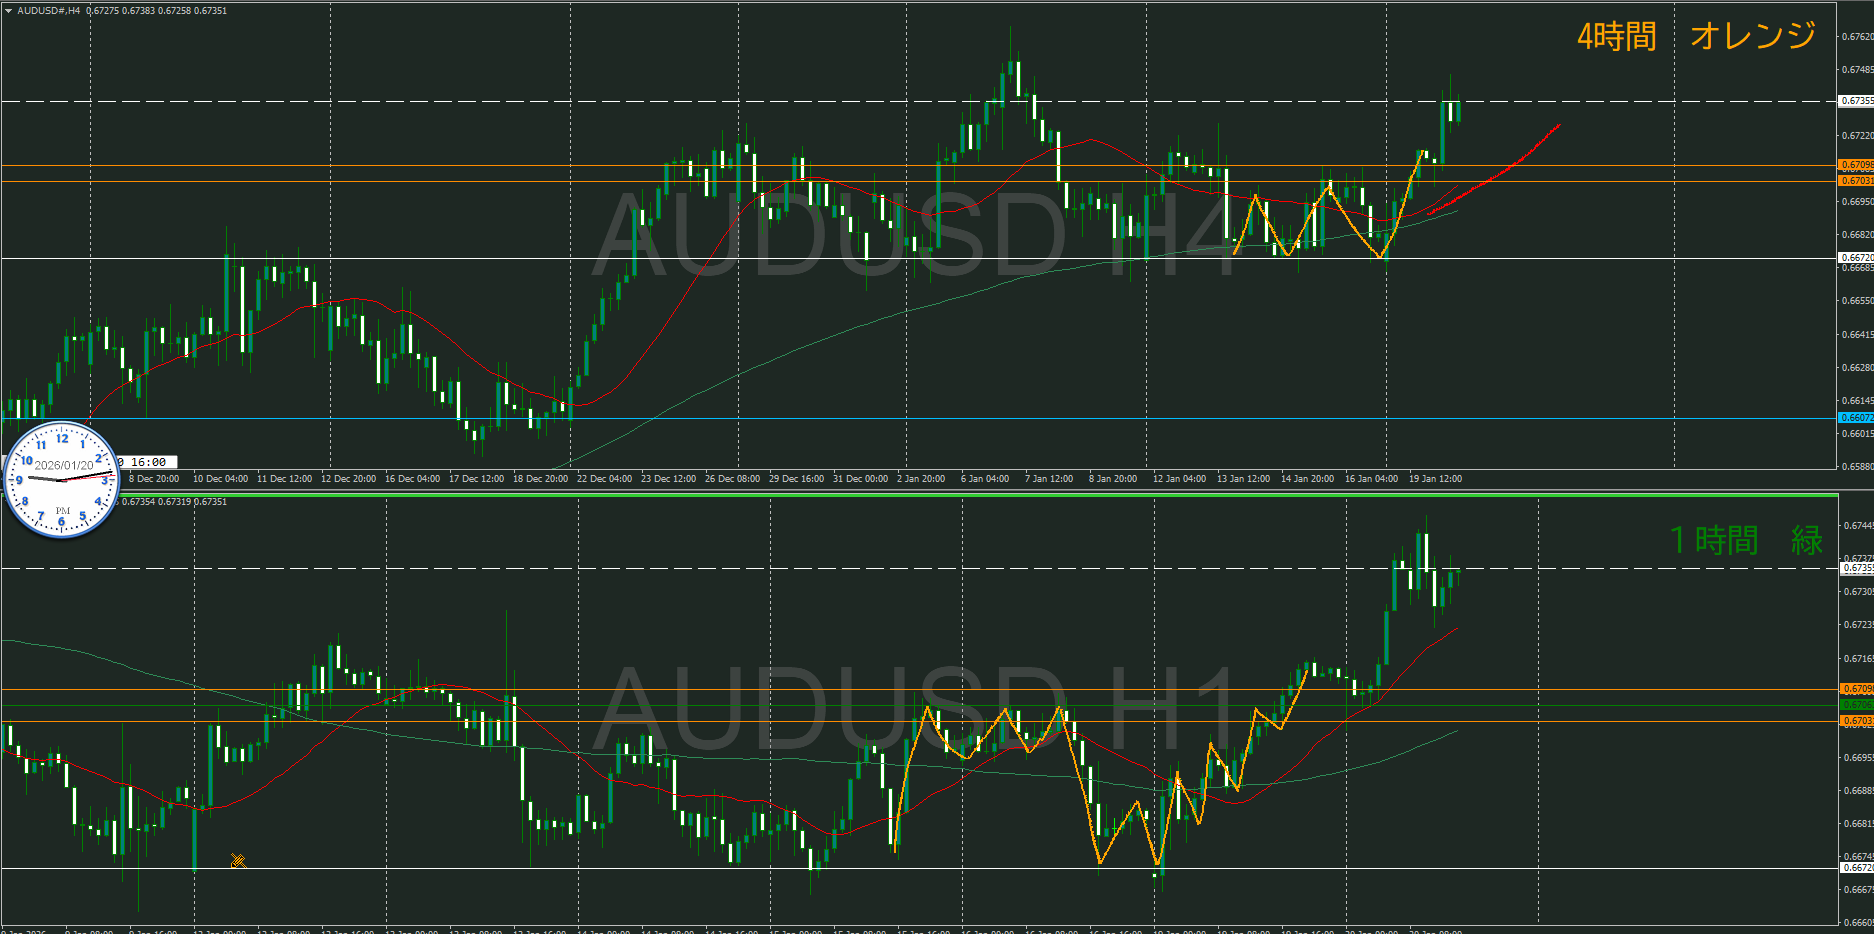Click the green price tag in H1 chart axis
This screenshot has height=934, width=1874.
pyautogui.click(x=1856, y=705)
